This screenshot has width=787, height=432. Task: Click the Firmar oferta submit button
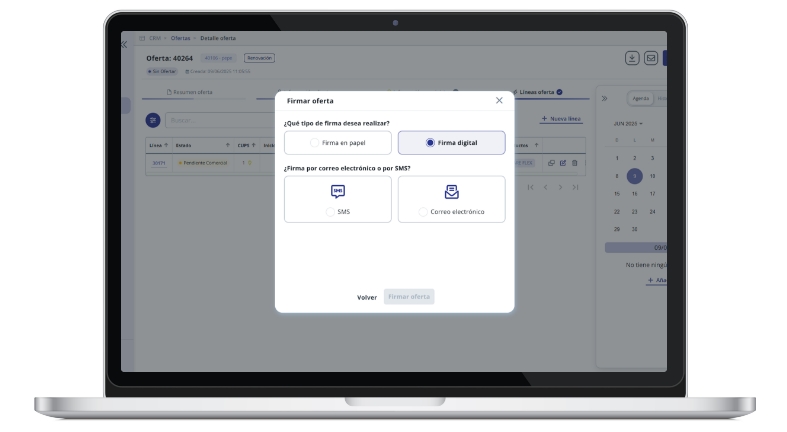409,297
